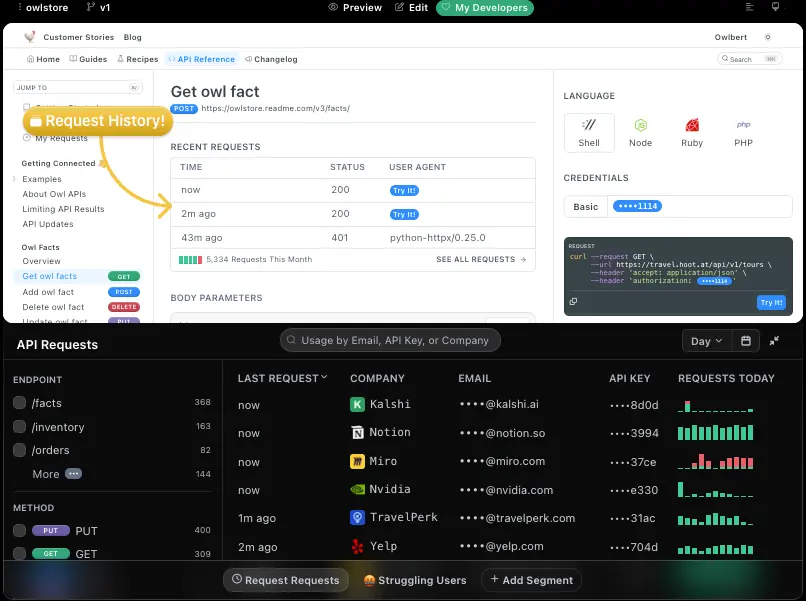Click the More ellipsis badge under Endpoint
The image size is (806, 601).
coord(74,473)
